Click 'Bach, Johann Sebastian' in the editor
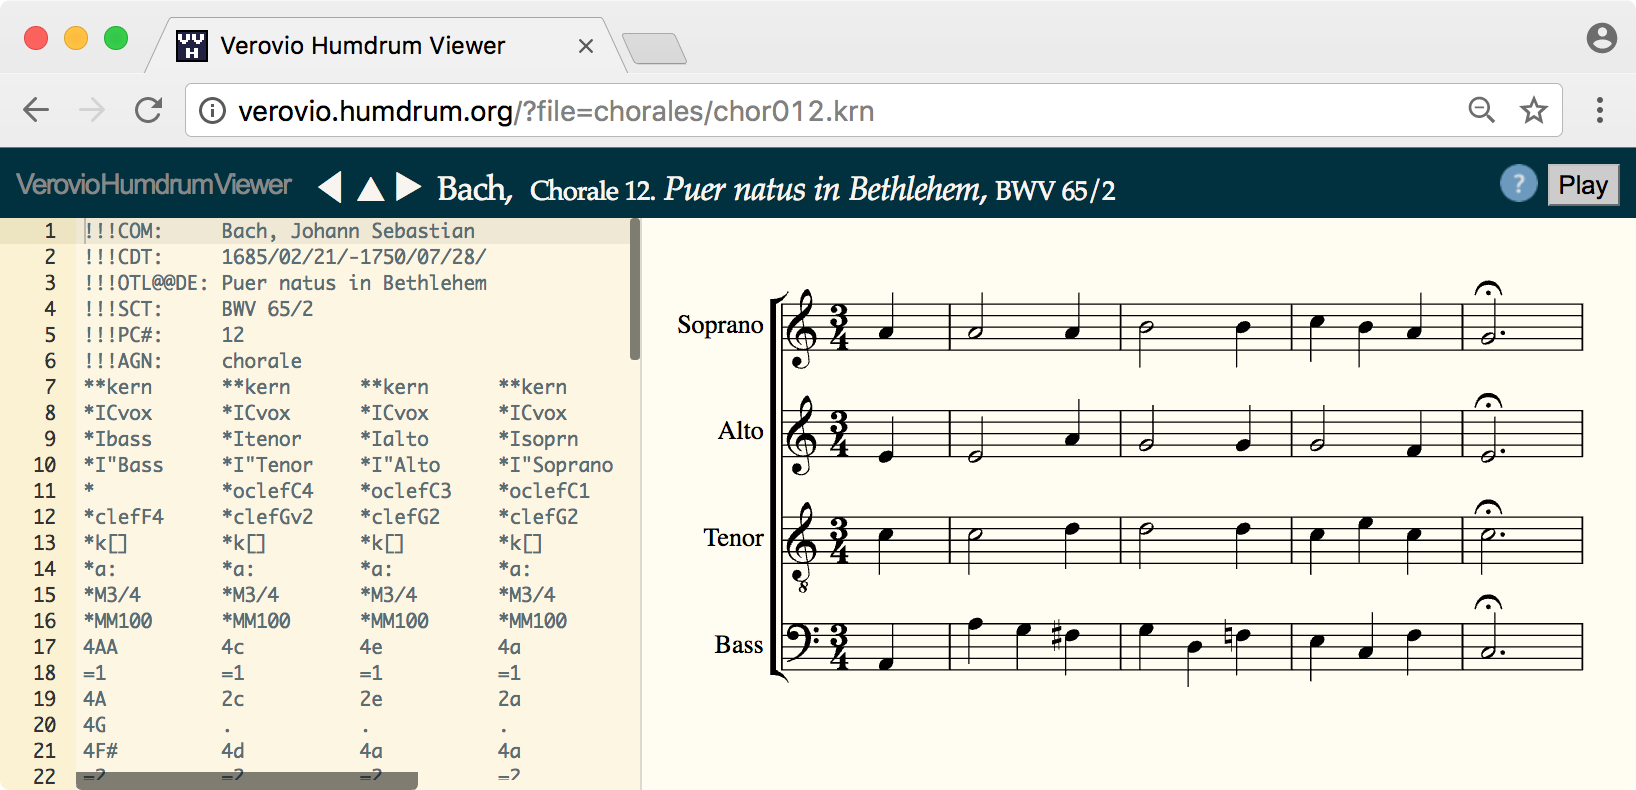Viewport: 1636px width, 790px height. [x=348, y=231]
